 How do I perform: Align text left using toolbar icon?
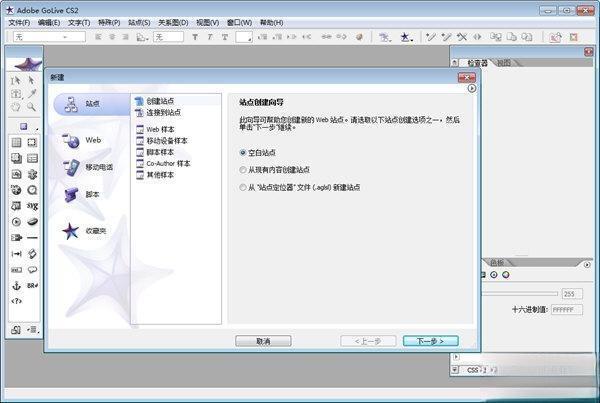click(98, 37)
